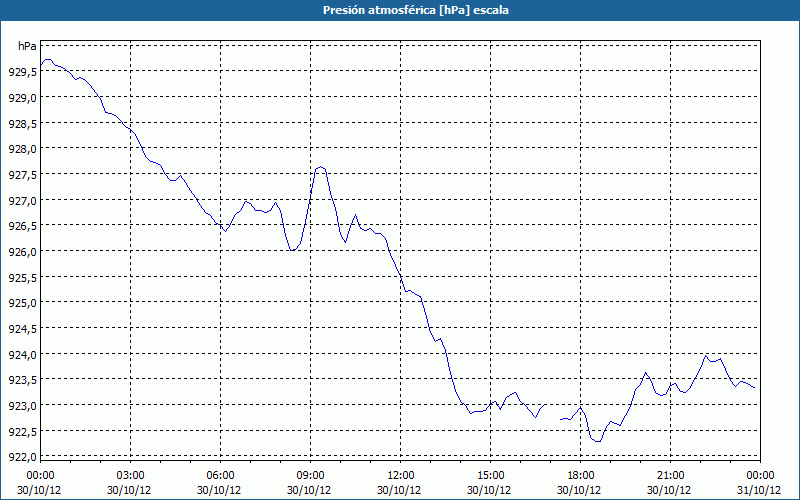The height and width of the screenshot is (500, 800).
Task: Click the 03:00 time axis label
Action: pos(130,475)
